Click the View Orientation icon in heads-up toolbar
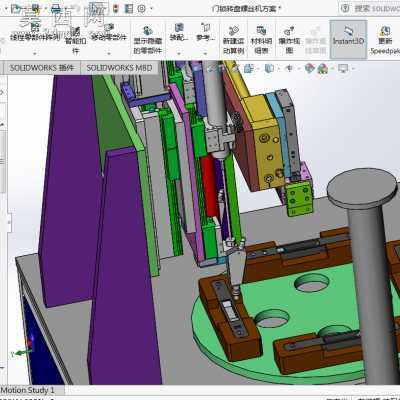This screenshot has height=400, width=400. click(248, 69)
